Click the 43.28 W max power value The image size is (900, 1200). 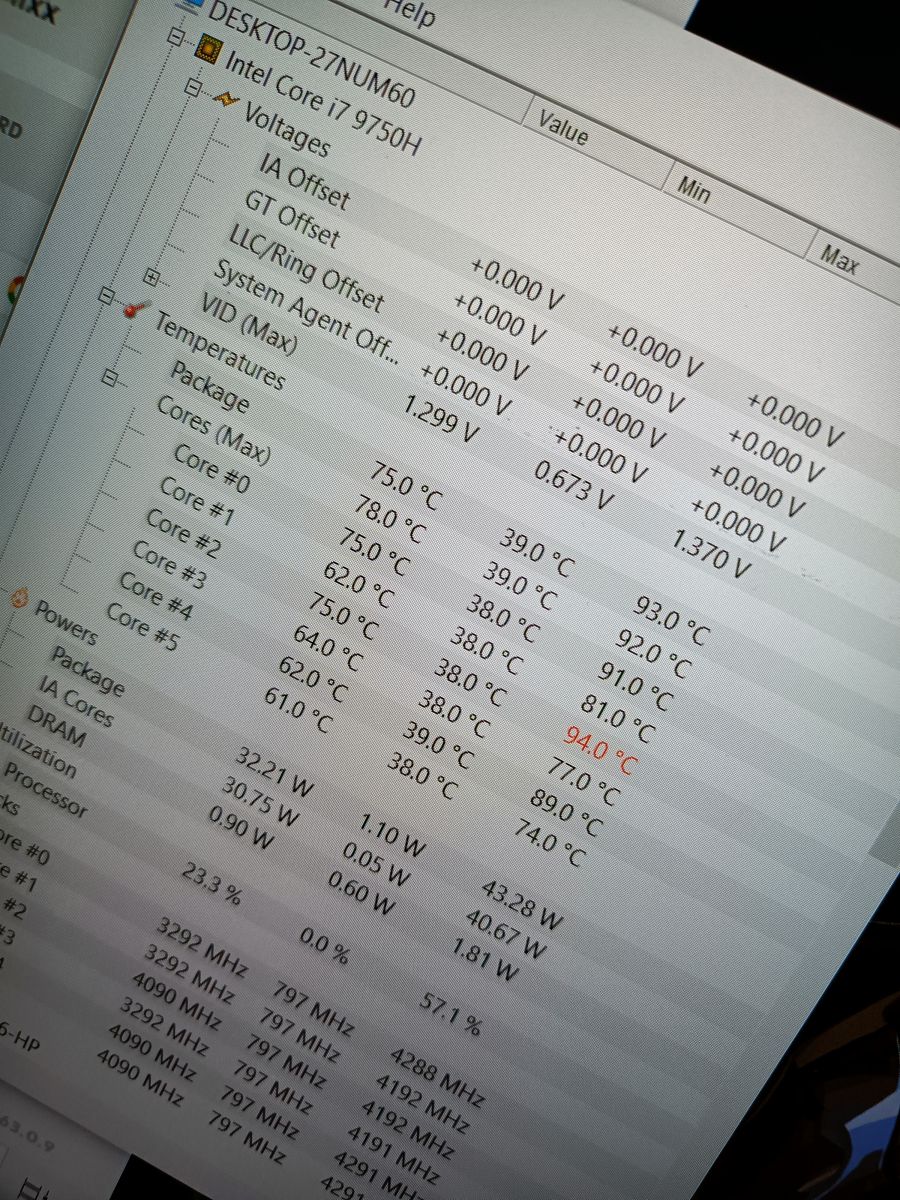coord(522,903)
